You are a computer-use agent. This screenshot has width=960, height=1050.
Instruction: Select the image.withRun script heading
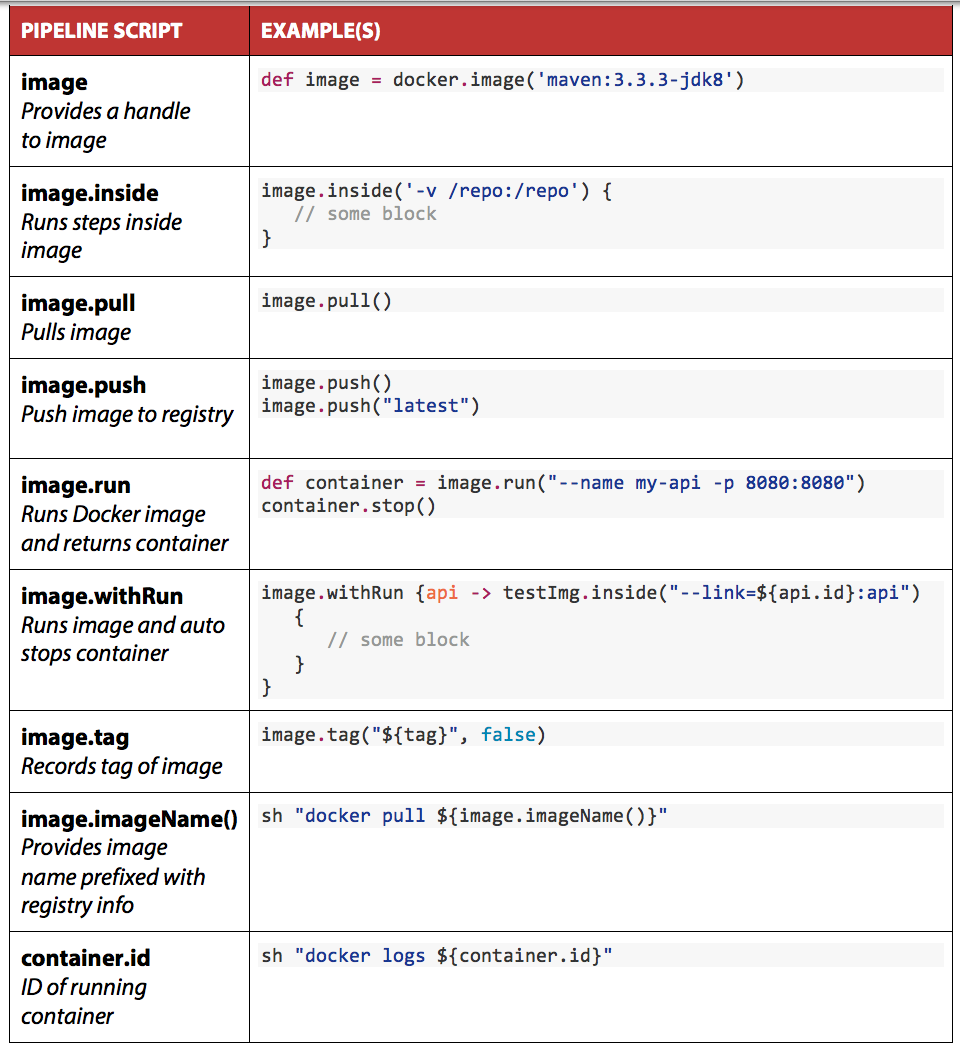102,596
